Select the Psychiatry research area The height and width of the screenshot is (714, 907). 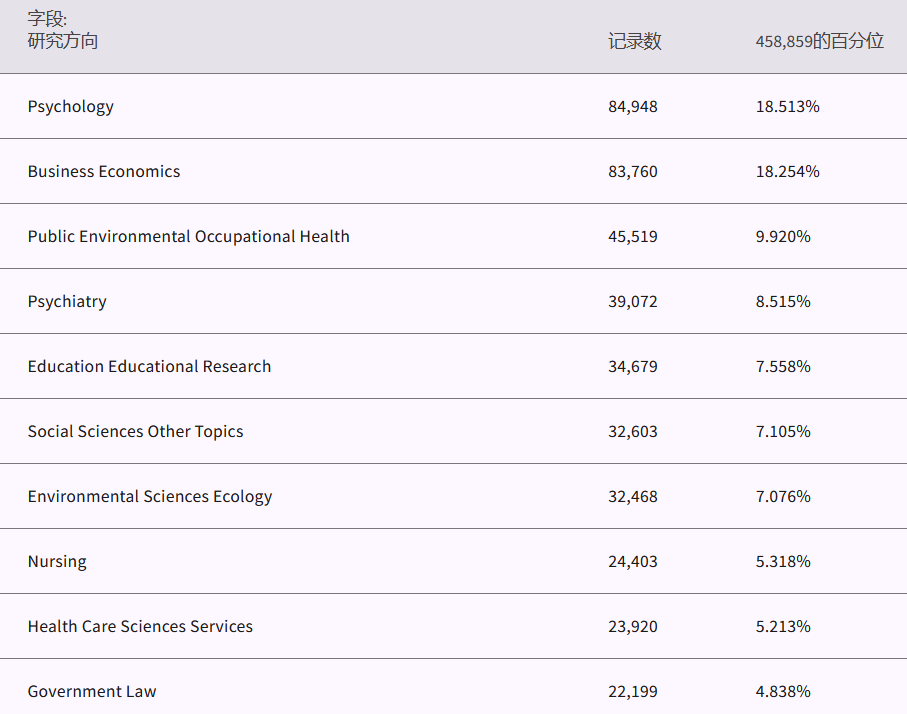tap(67, 302)
